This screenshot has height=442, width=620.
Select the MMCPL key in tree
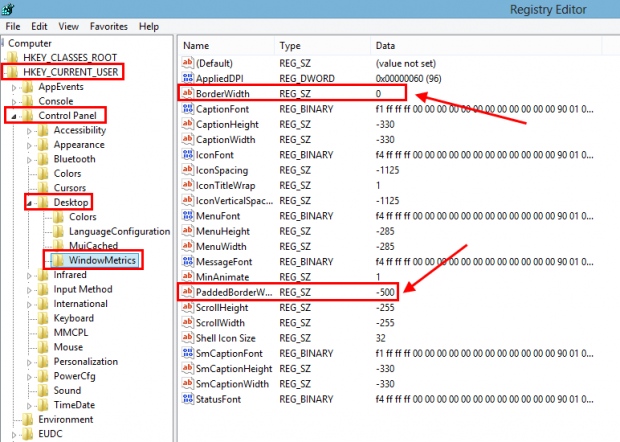71,332
